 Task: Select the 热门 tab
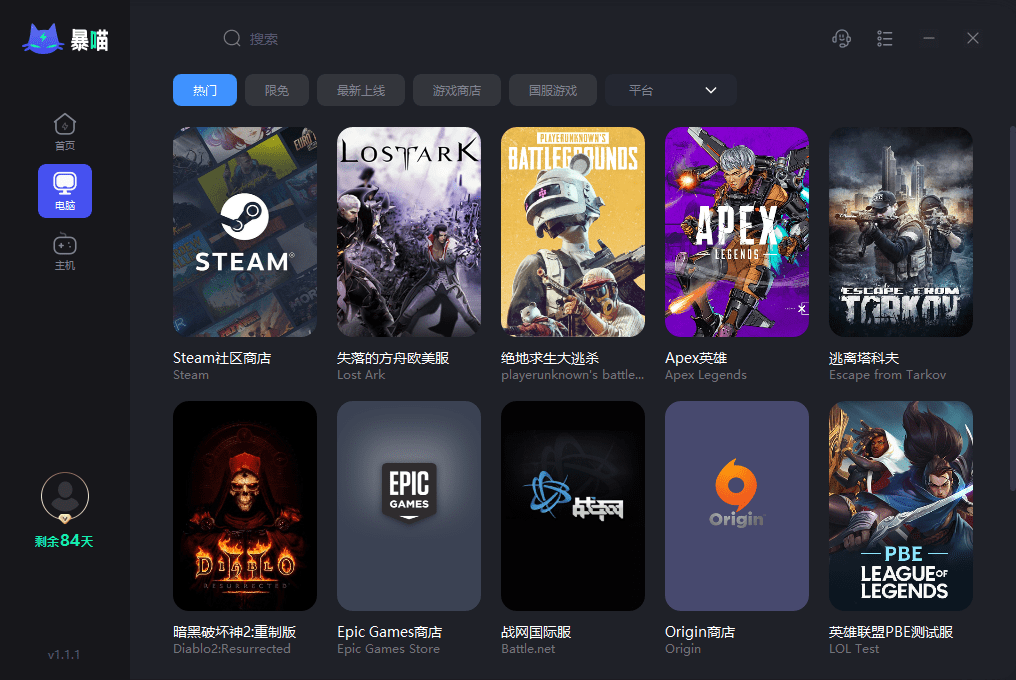(x=205, y=90)
